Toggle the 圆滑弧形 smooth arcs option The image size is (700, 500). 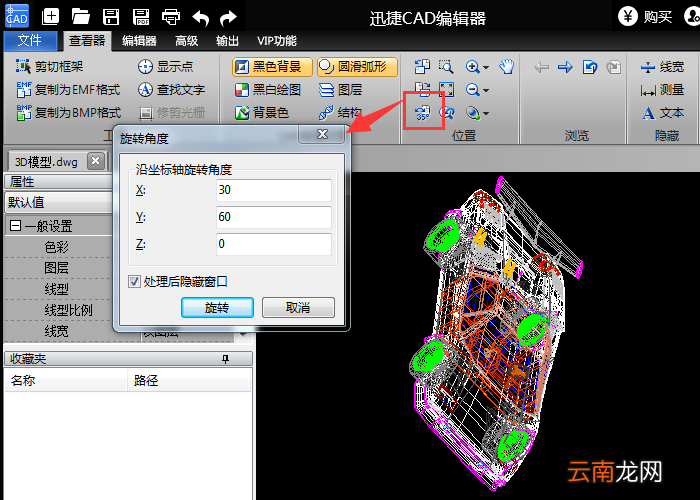[x=357, y=67]
